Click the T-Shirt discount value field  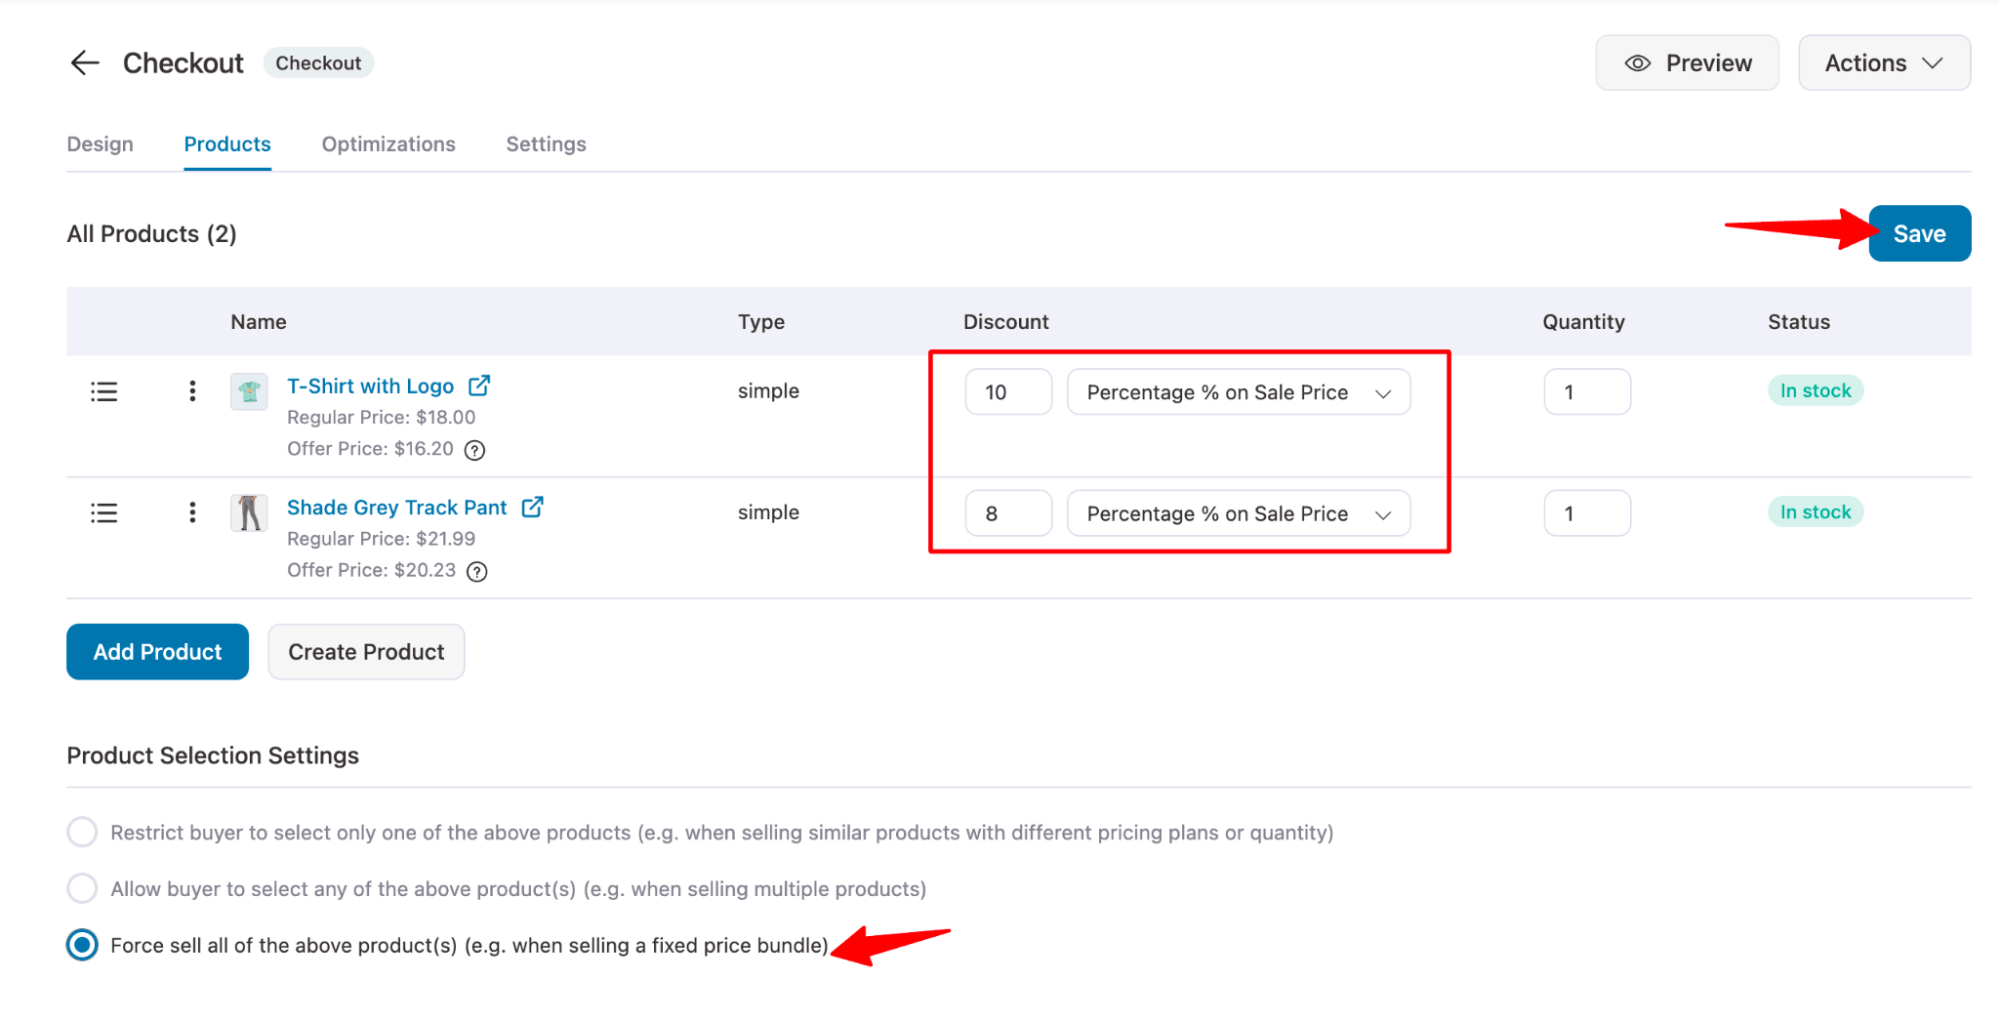(x=1007, y=392)
